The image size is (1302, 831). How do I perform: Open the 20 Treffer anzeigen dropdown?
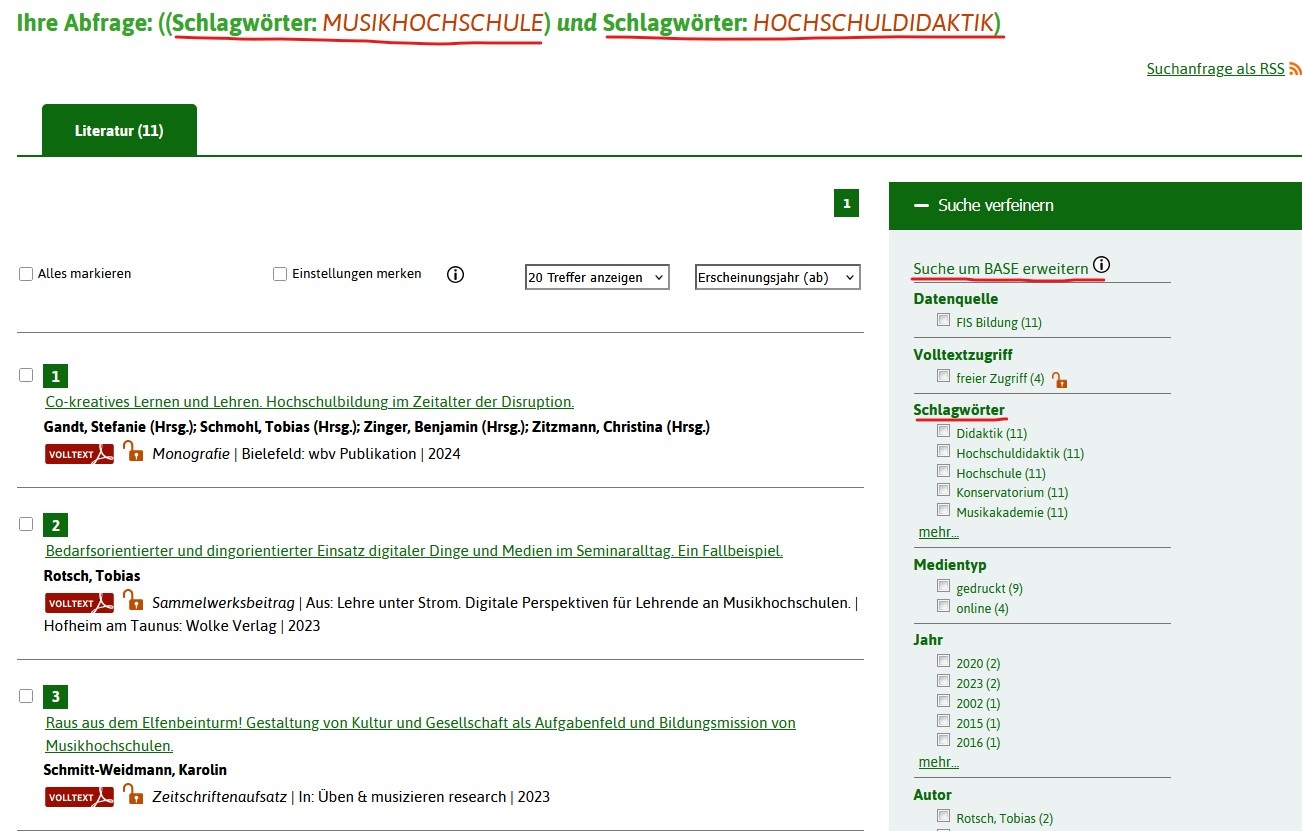pos(596,277)
